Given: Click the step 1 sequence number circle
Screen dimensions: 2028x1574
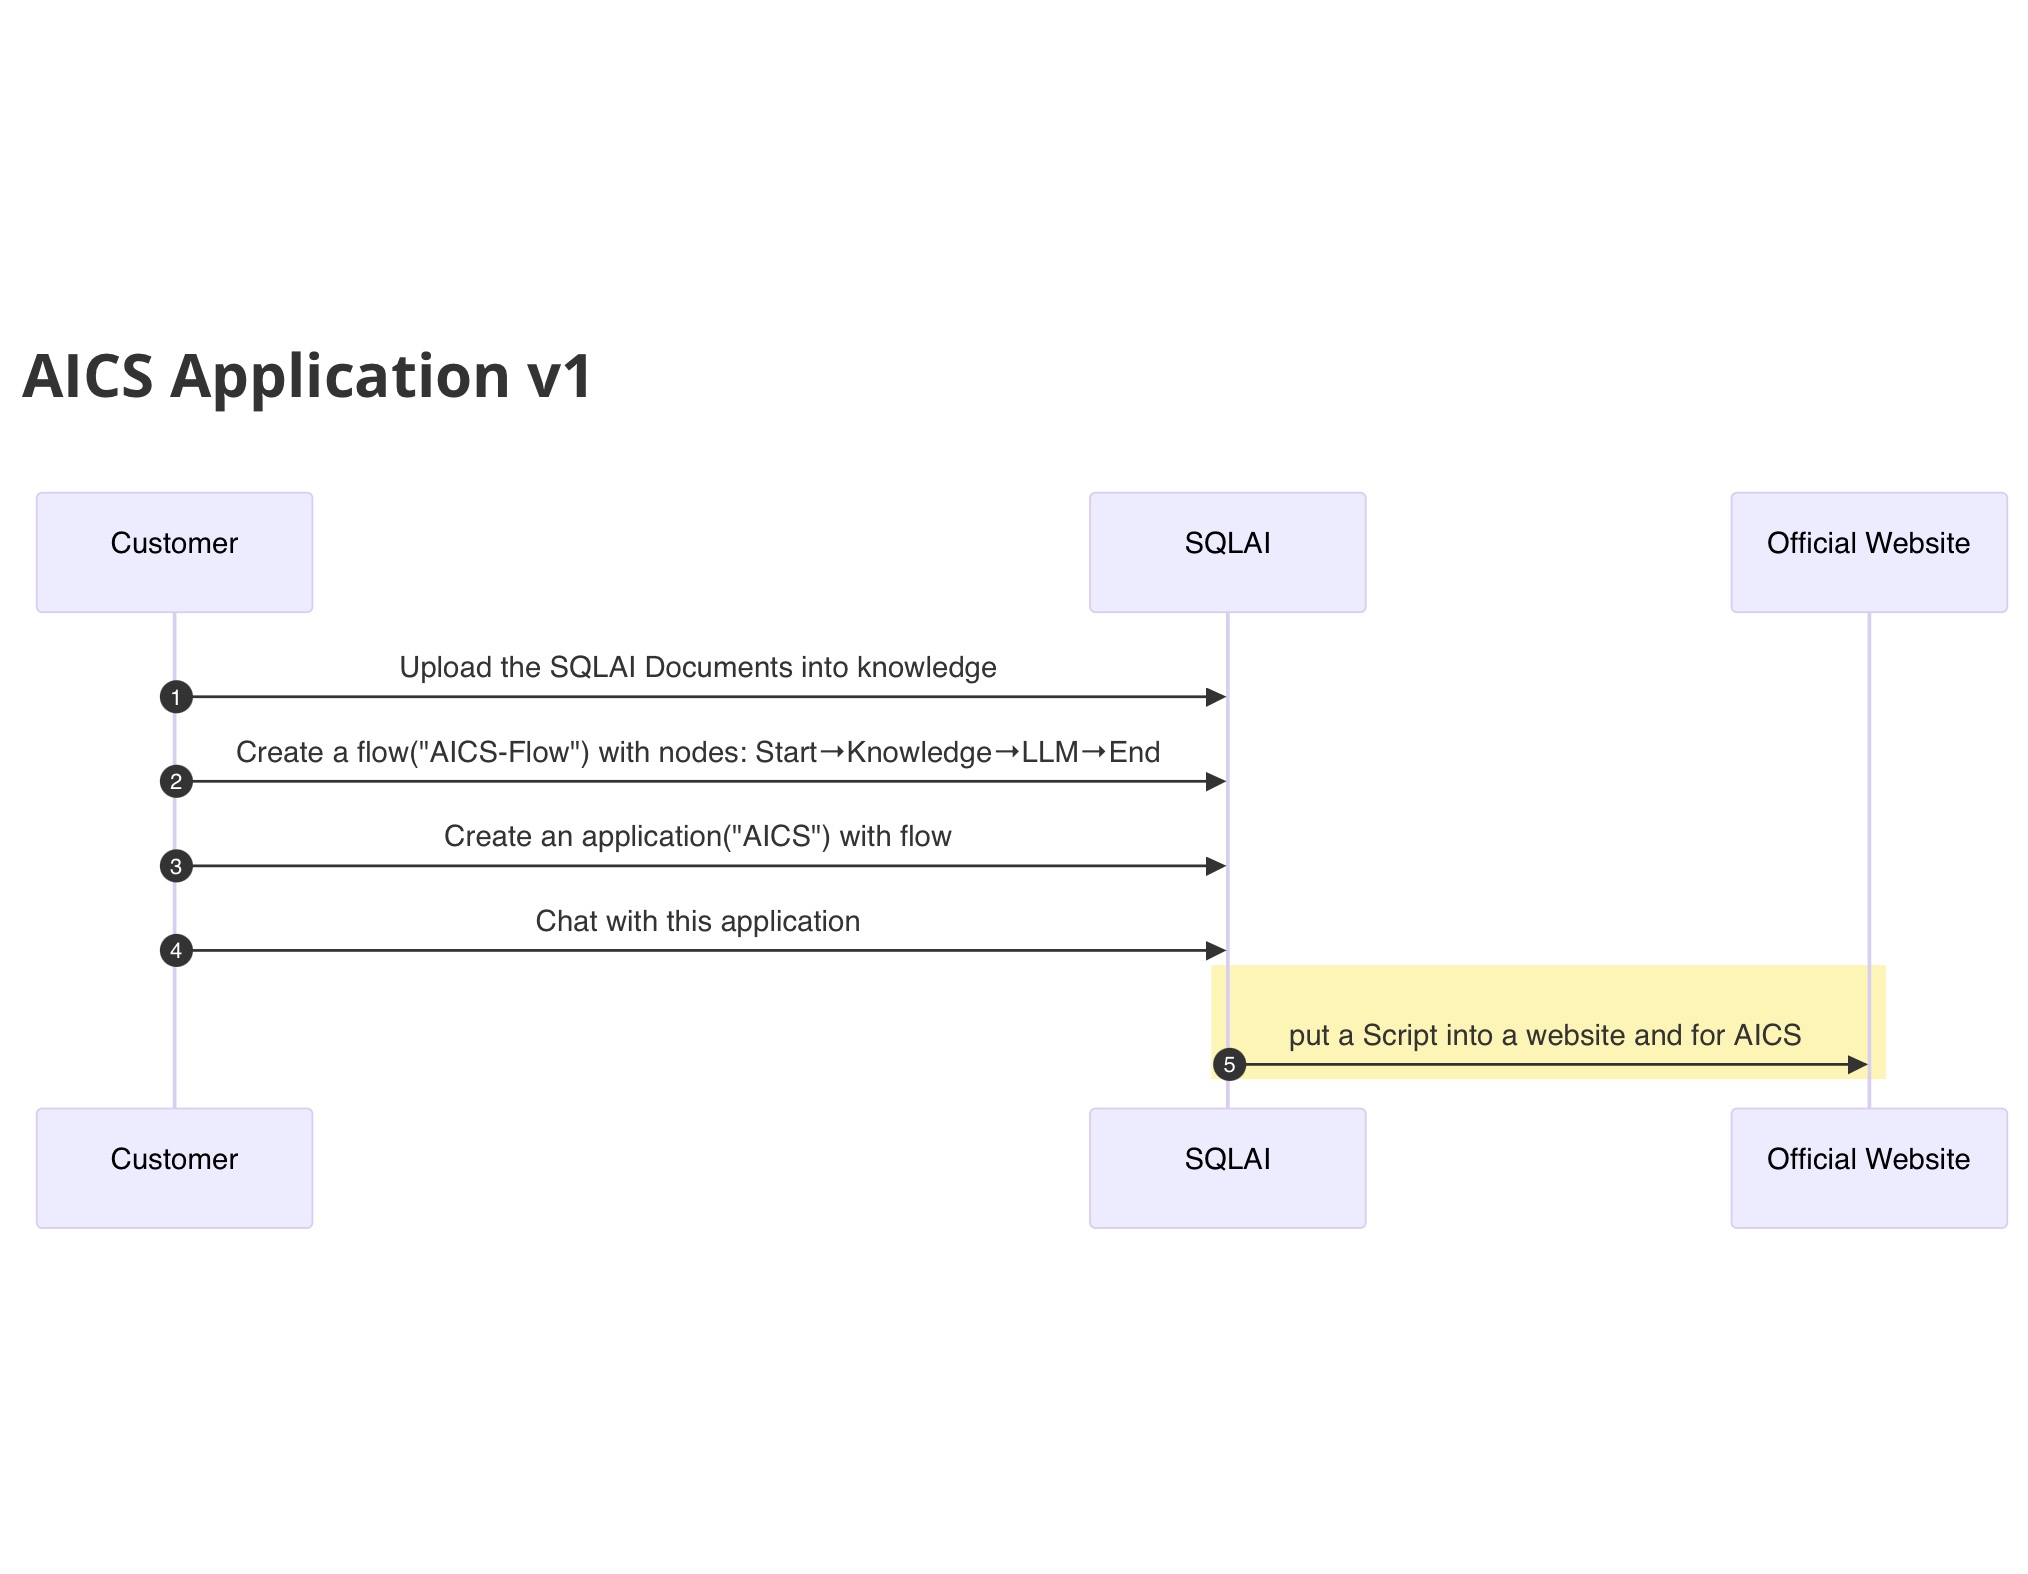Looking at the screenshot, I should pyautogui.click(x=176, y=697).
